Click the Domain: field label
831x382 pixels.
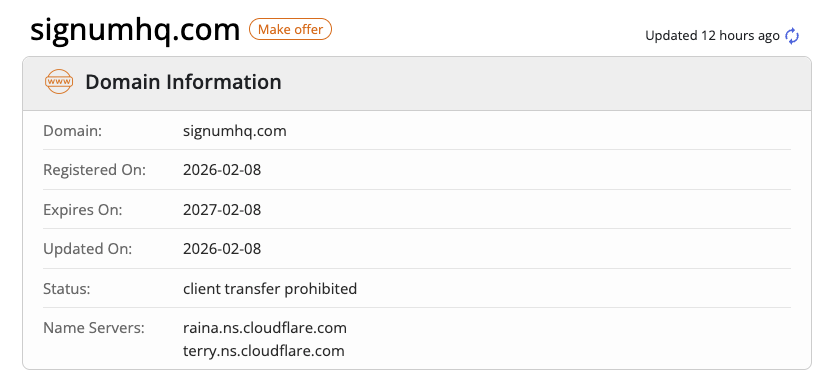(72, 131)
